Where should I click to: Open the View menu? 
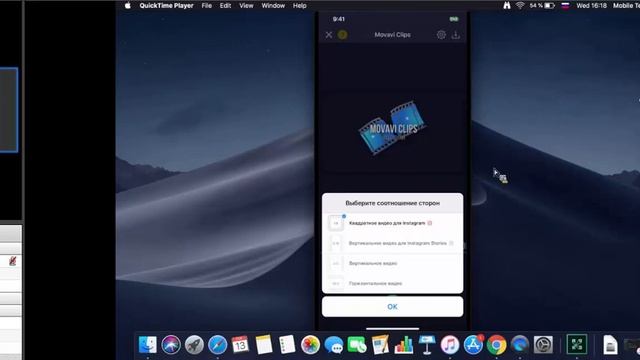246,6
